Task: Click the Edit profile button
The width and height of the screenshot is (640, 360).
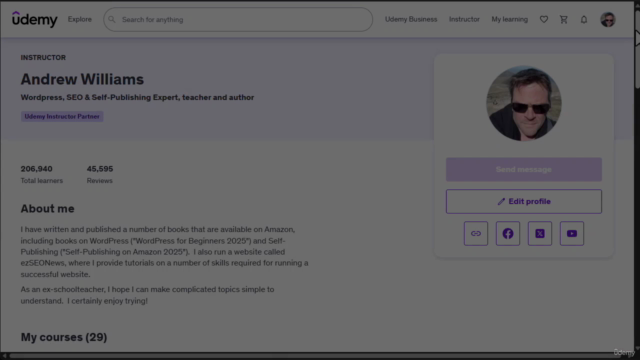Action: coord(524,201)
